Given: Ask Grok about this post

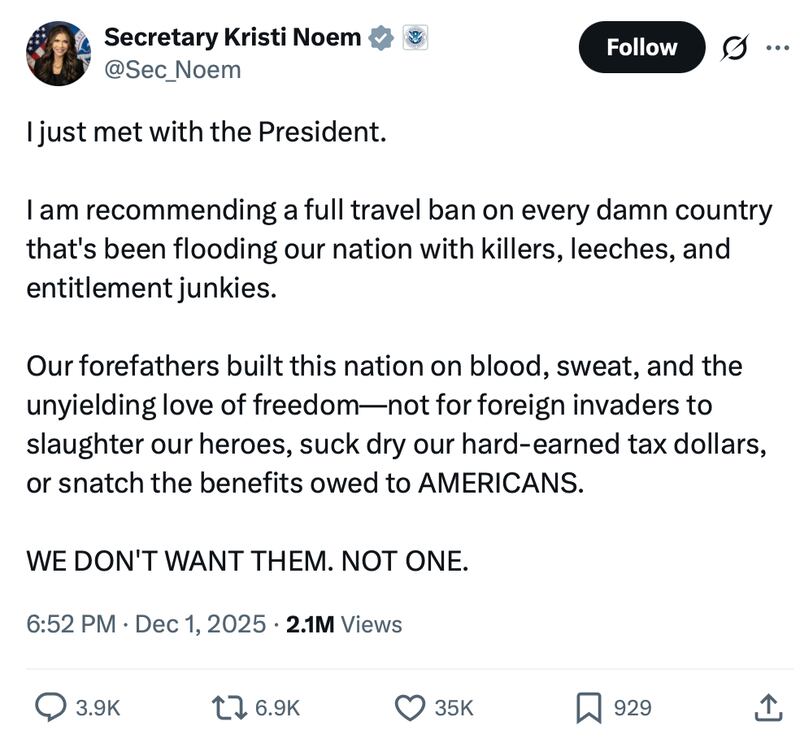Looking at the screenshot, I should tap(734, 46).
